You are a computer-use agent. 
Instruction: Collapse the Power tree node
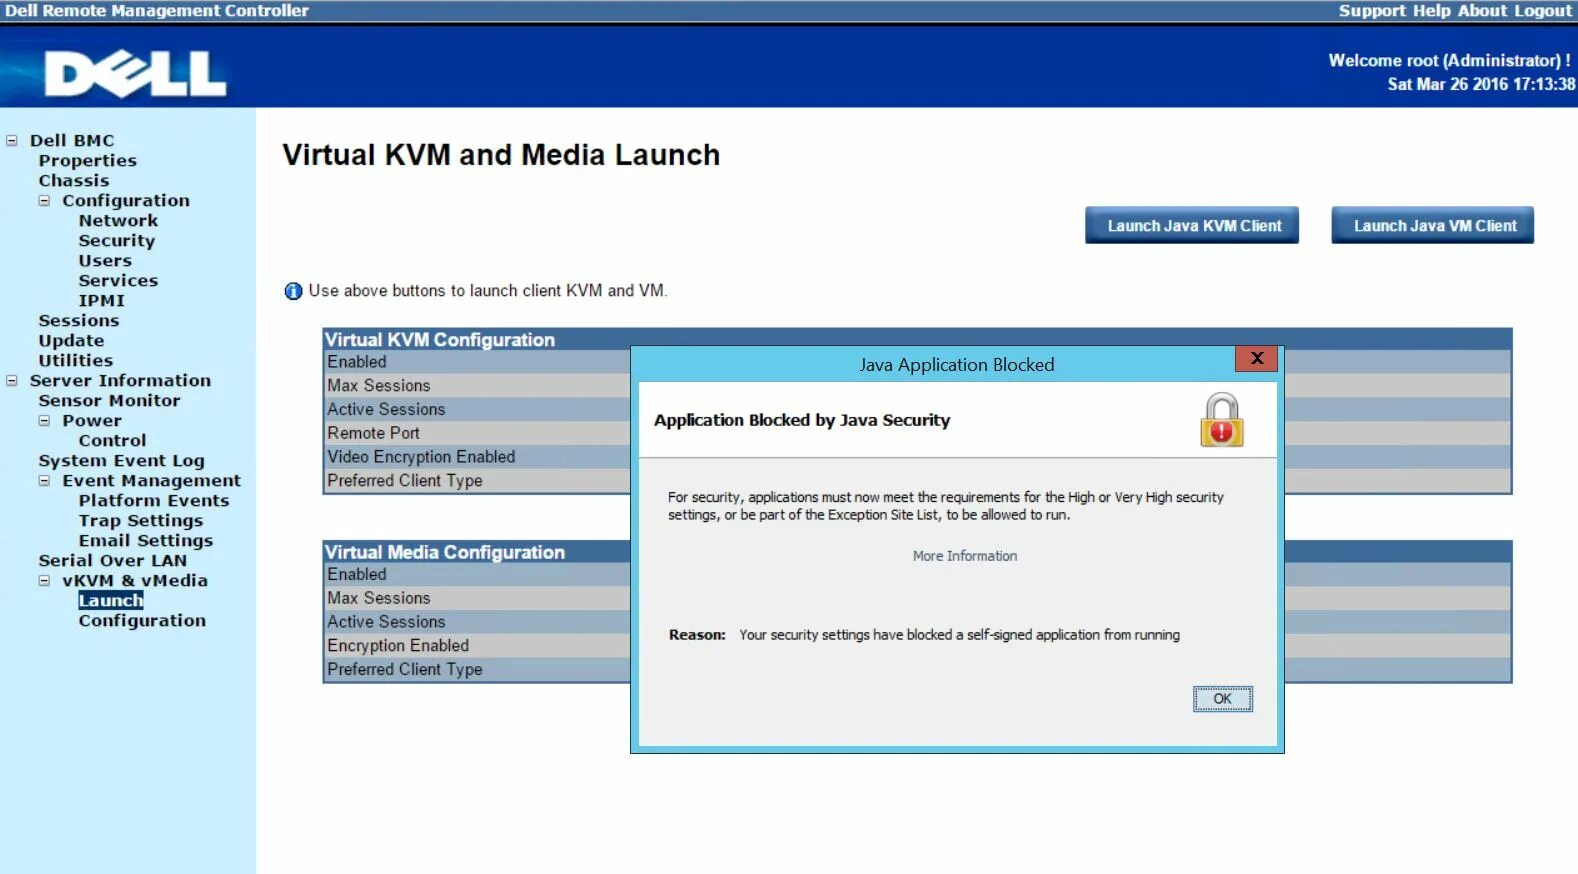click(x=44, y=421)
